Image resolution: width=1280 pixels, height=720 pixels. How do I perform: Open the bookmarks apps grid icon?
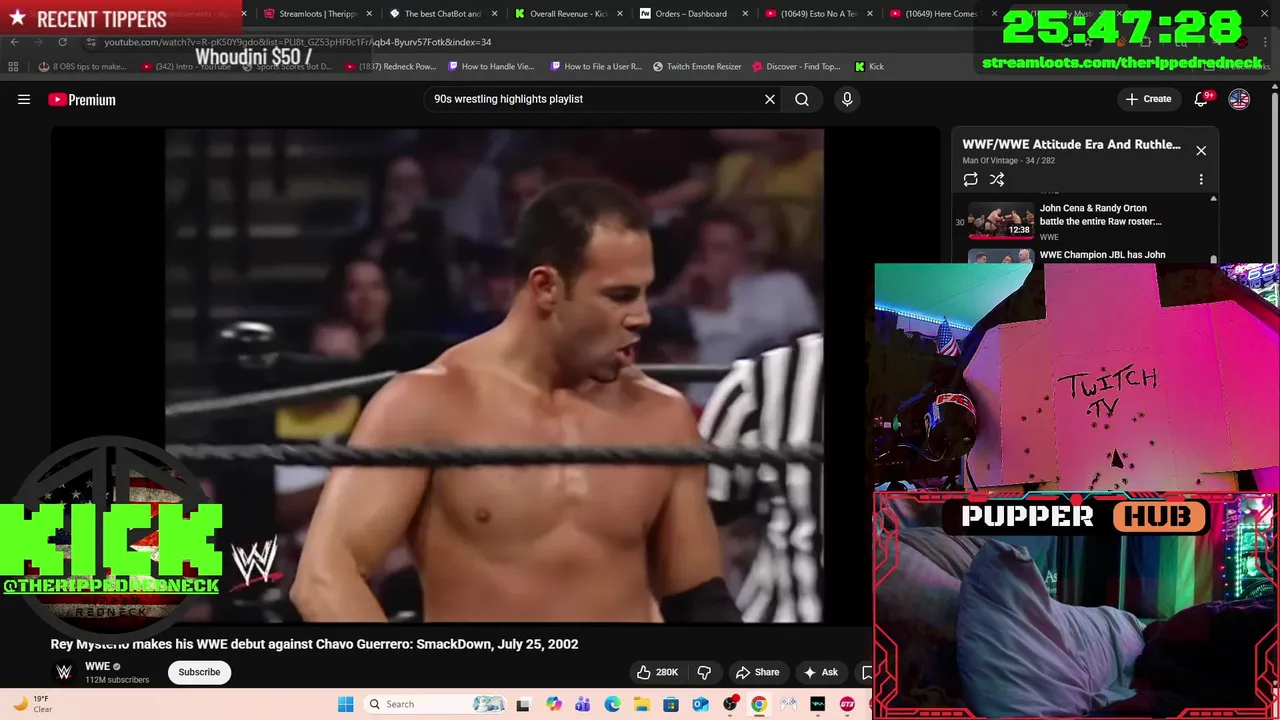[x=13, y=67]
